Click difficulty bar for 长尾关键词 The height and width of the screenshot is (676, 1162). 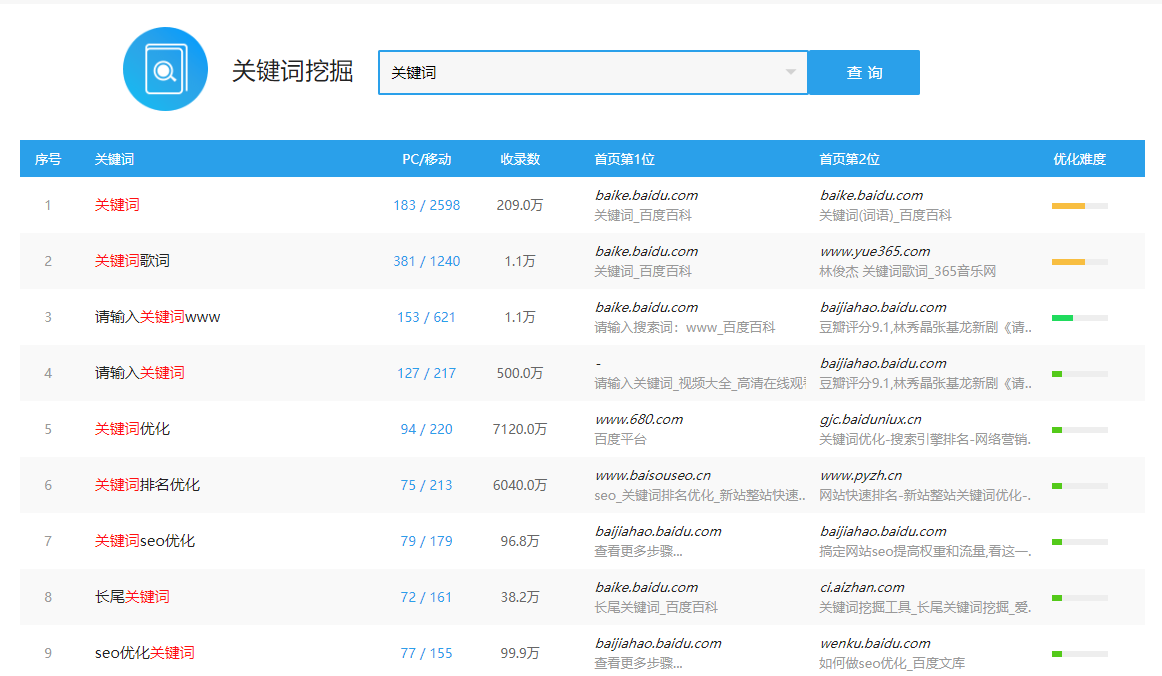tap(1080, 597)
